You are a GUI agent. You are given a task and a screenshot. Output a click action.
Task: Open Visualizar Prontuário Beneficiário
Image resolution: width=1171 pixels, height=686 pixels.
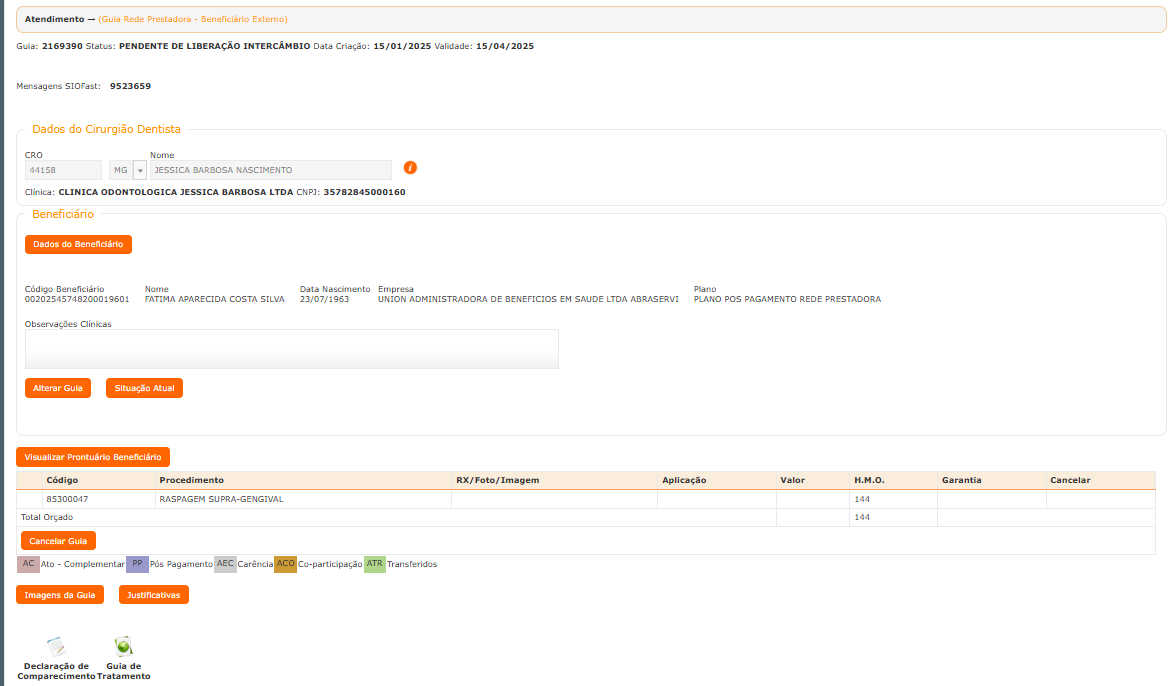tap(93, 457)
